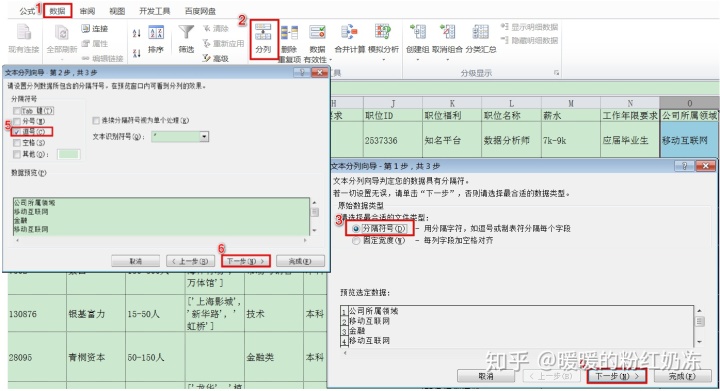Click 隐藏明细数据 hide detail item

pyautogui.click(x=529, y=40)
